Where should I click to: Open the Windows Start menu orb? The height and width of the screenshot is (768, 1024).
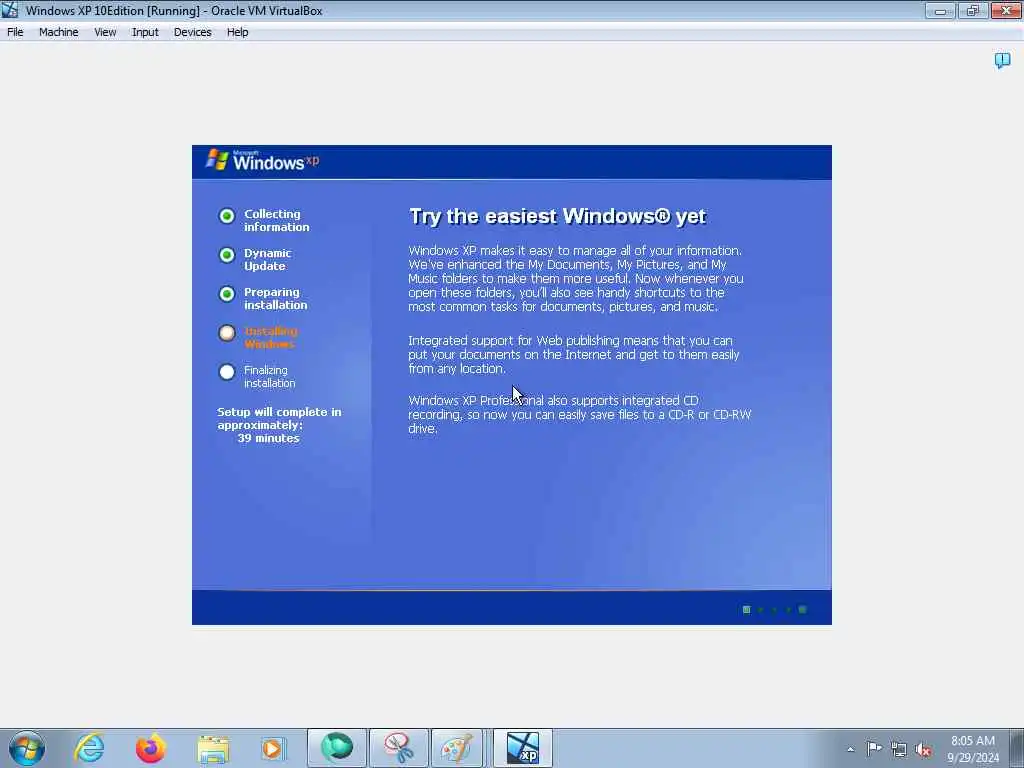point(27,748)
